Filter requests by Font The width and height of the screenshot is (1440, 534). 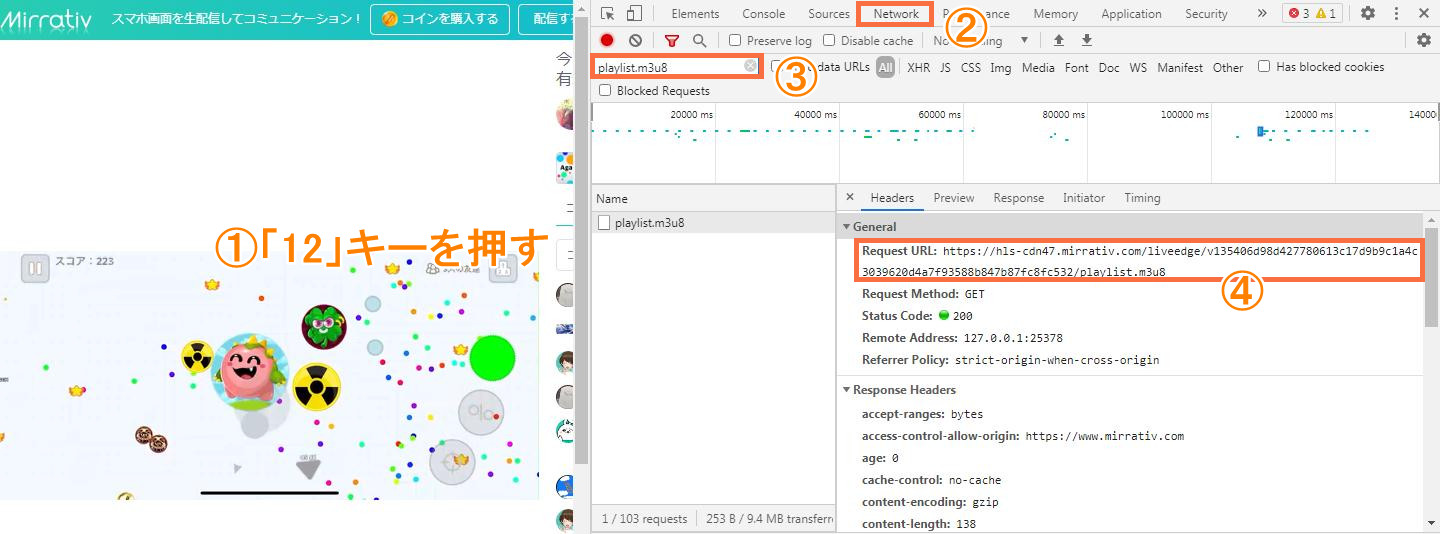click(1076, 68)
